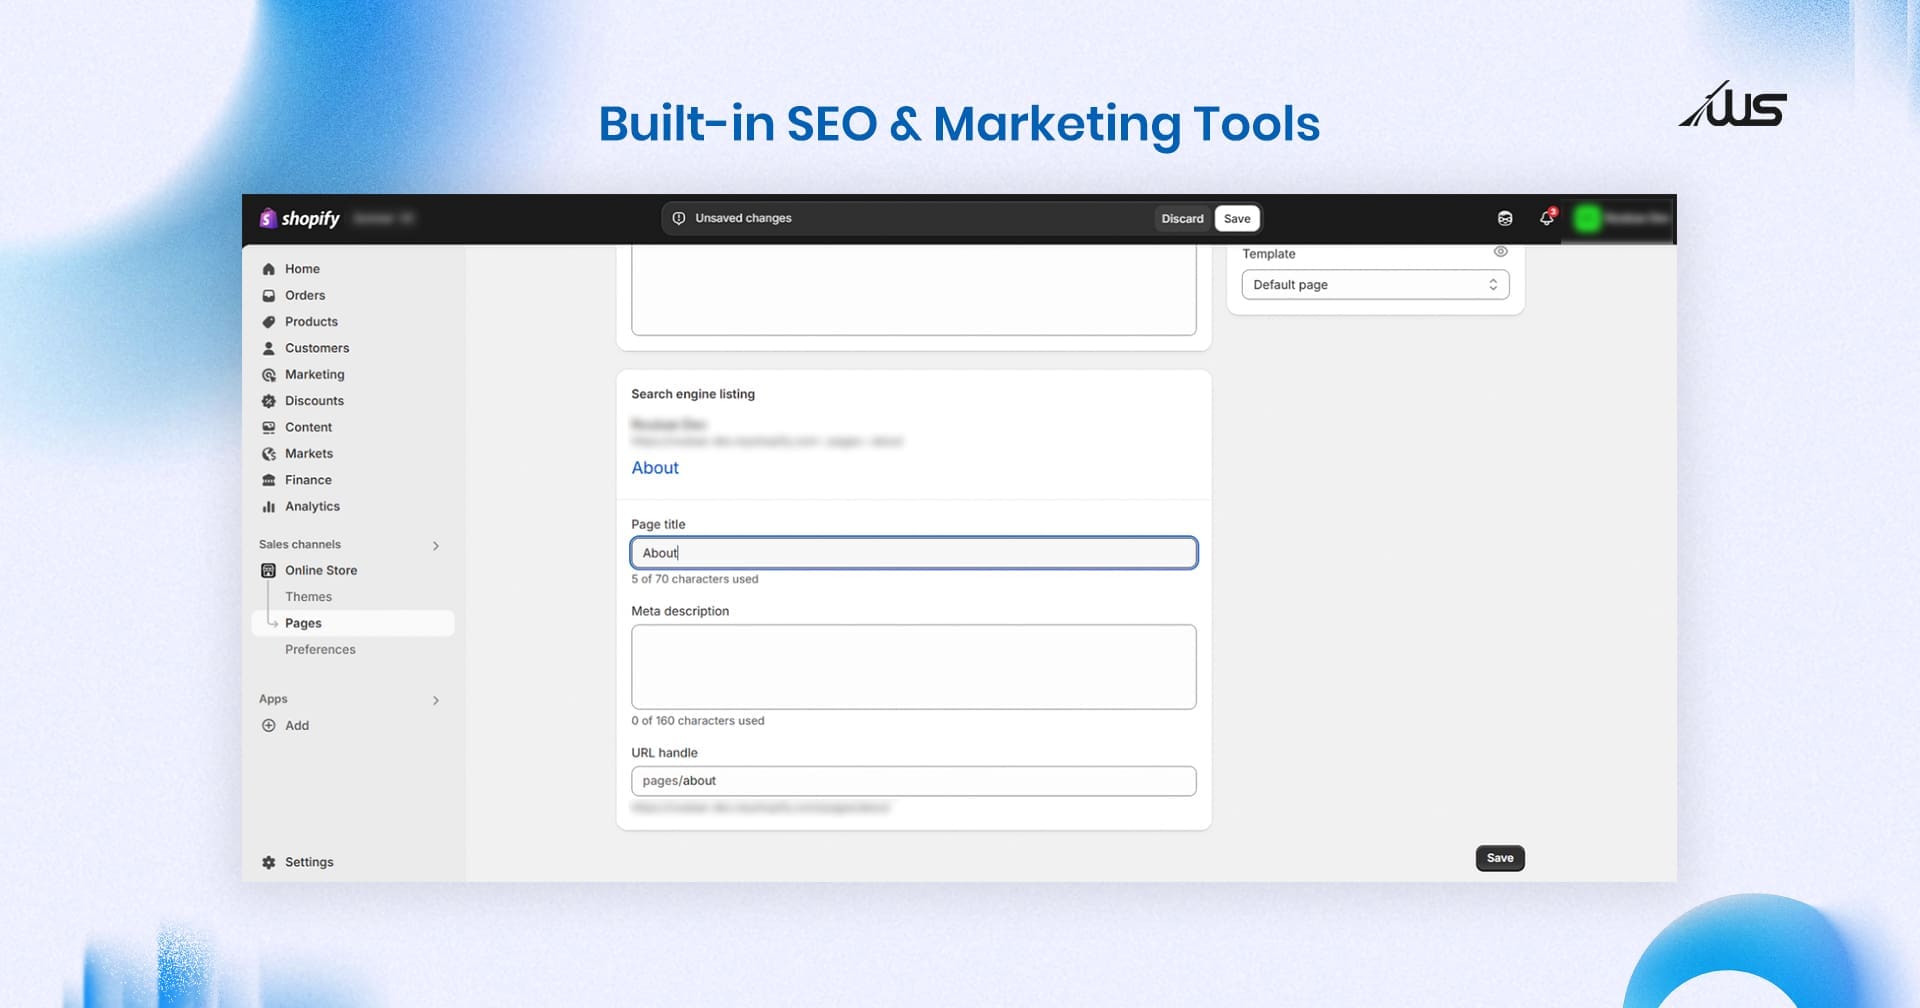
Task: Open the Orders icon in sidebar
Action: tap(268, 295)
